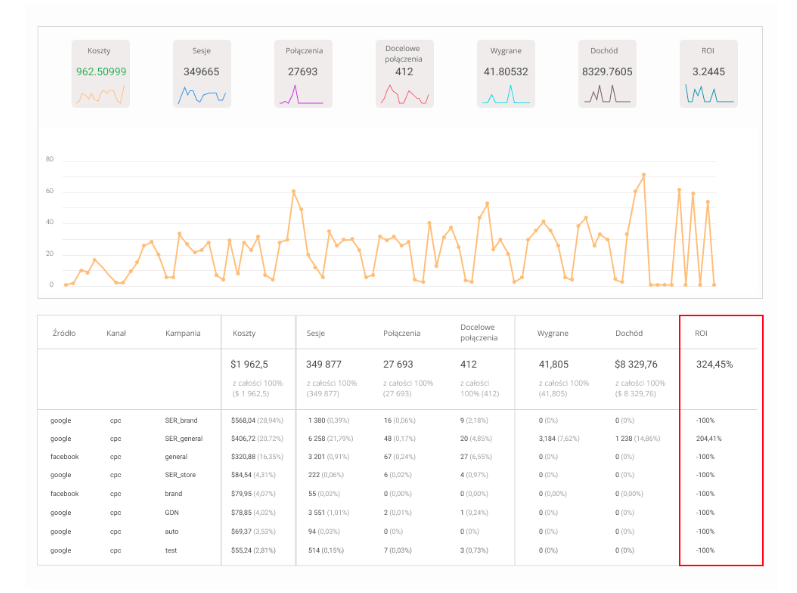This screenshot has width=797, height=593.
Task: Select the SER_general campaign row
Action: pos(397,439)
